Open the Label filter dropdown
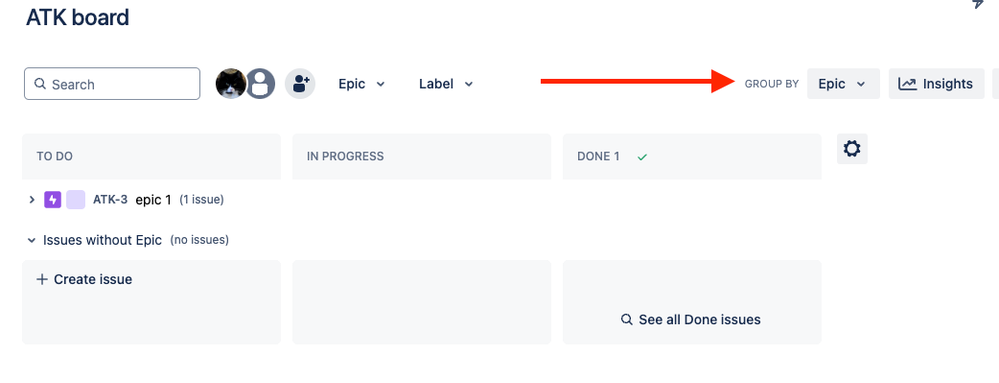This screenshot has height=383, width=999. pos(446,83)
